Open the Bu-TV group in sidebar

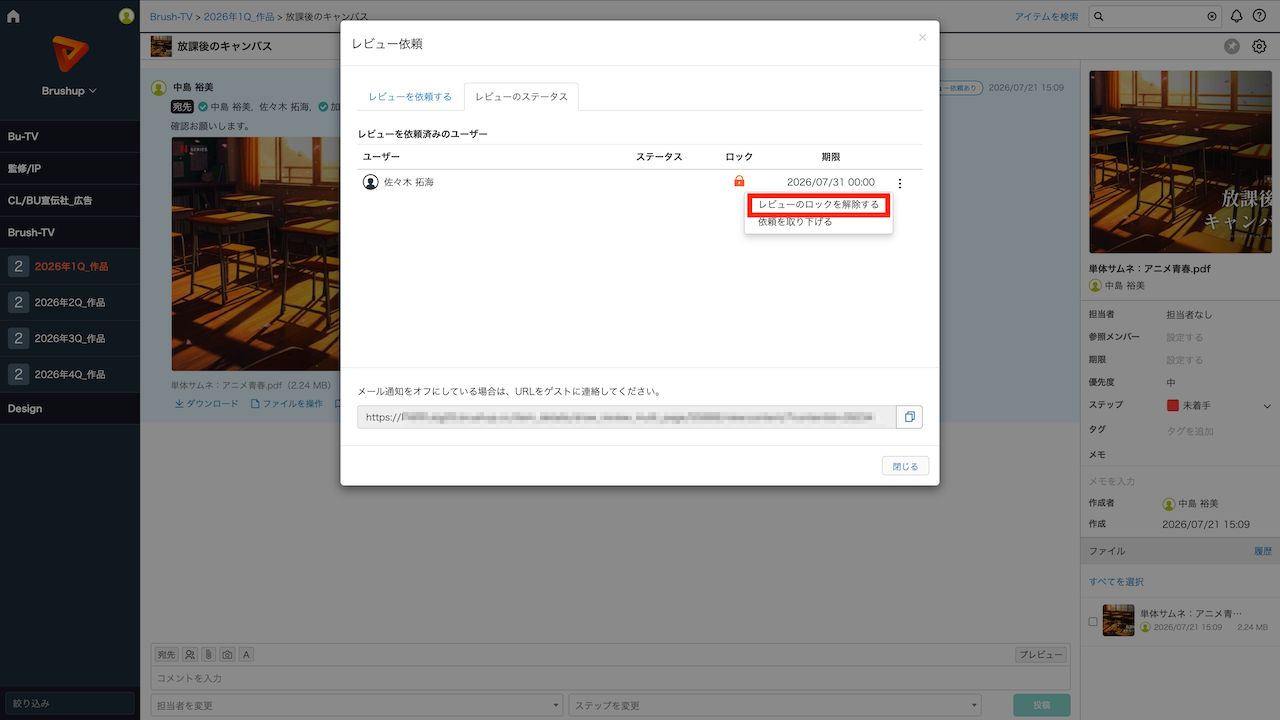coord(69,136)
